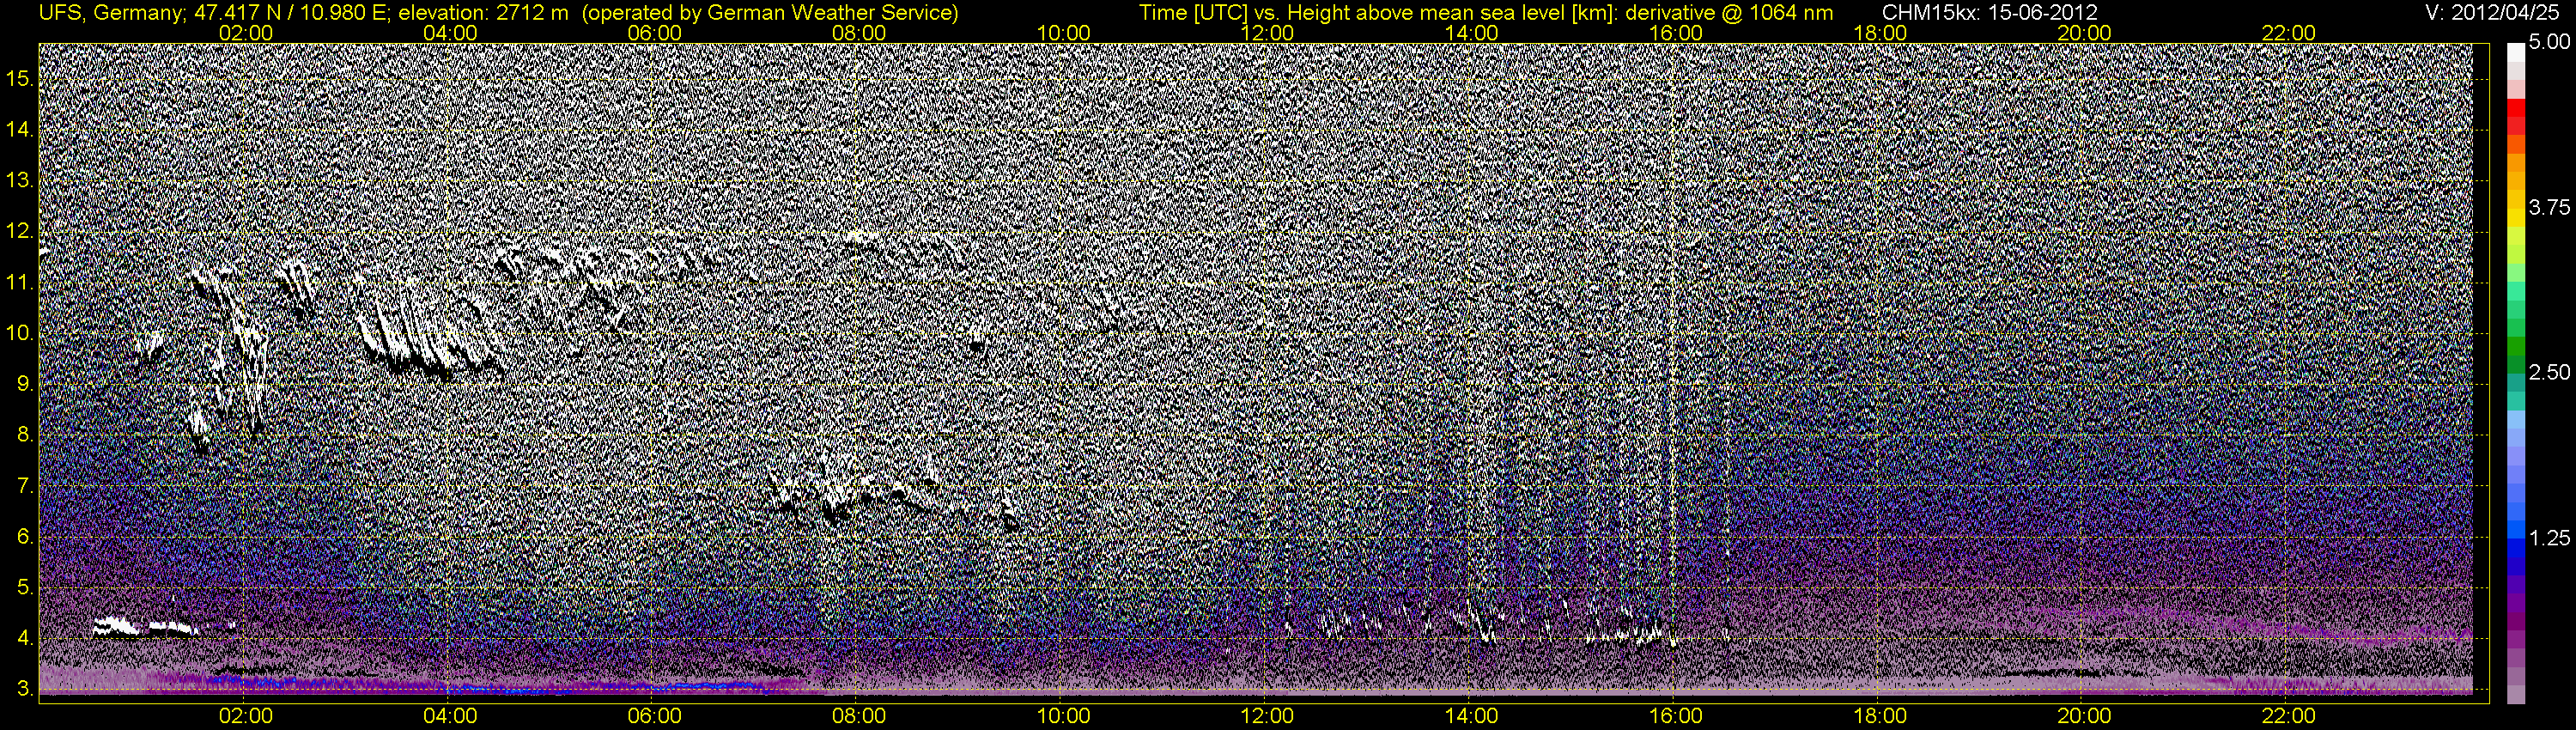
Task: Click the '06:00' label on the lower time axis
Action: [x=654, y=716]
